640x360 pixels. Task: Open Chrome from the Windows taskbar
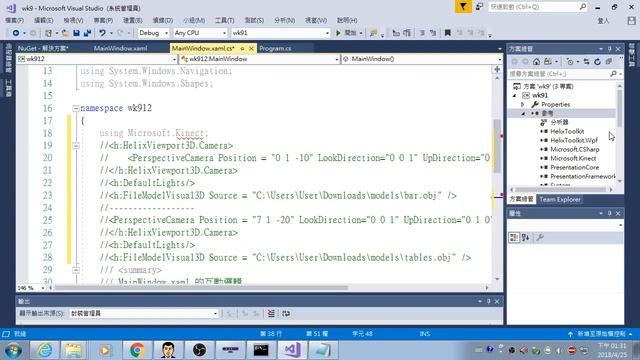click(137, 350)
